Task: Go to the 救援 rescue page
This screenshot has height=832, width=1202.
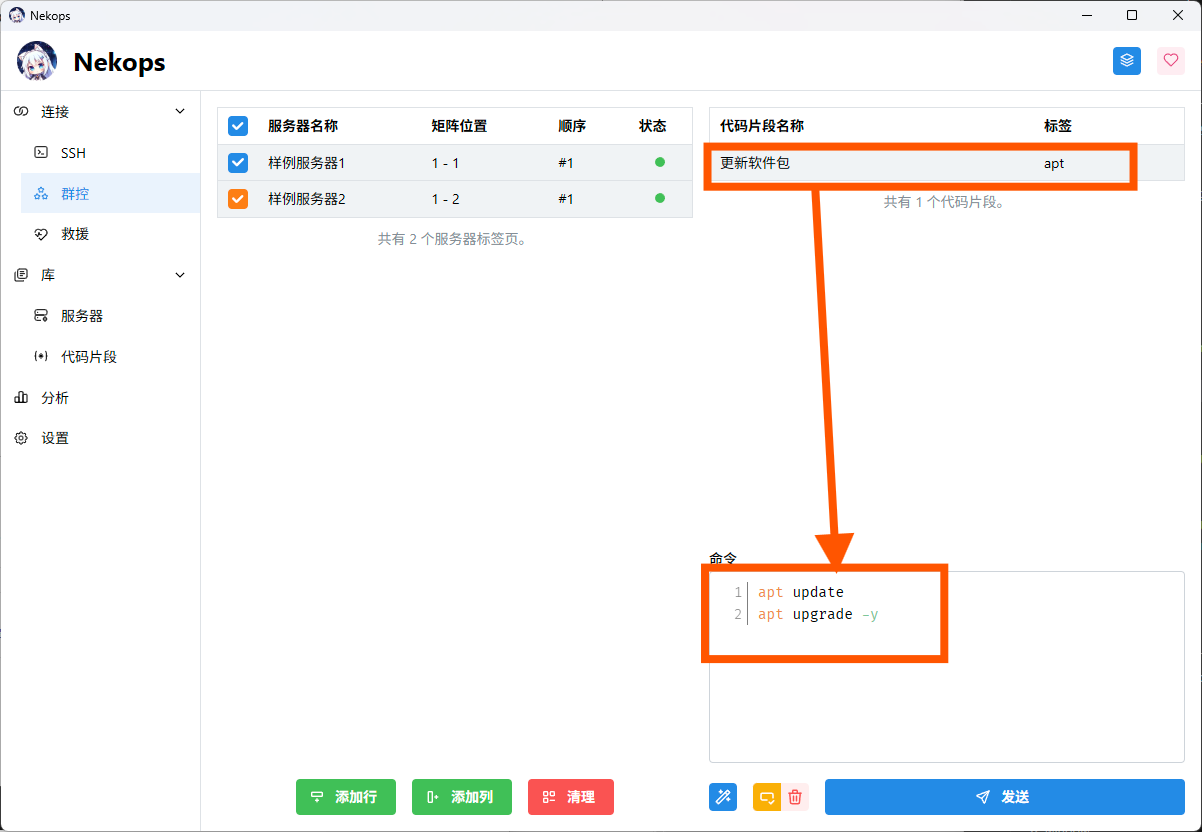Action: 75,234
